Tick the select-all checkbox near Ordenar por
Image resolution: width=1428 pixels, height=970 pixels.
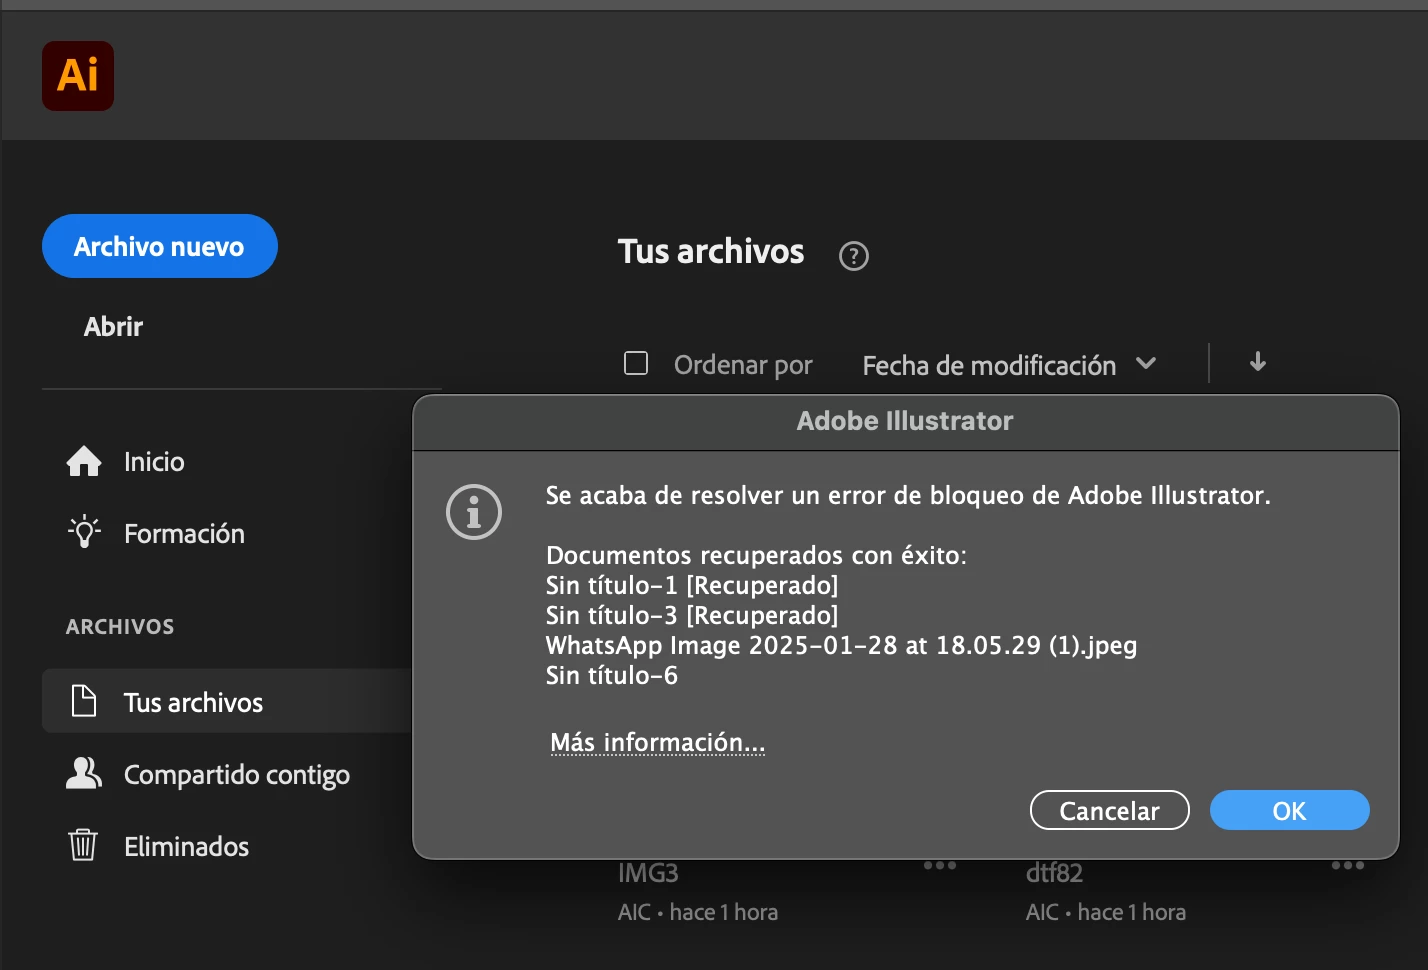tap(636, 363)
